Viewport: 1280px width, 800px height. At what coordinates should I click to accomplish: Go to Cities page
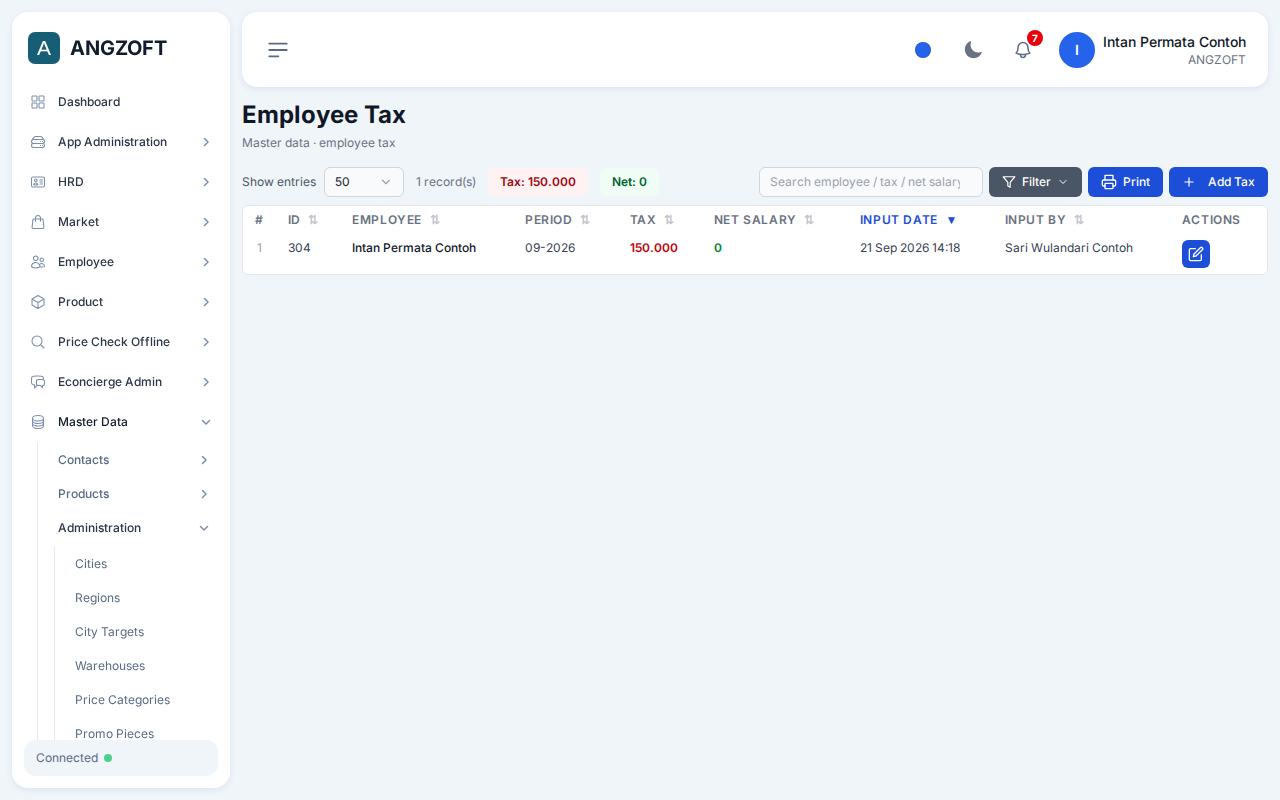coord(91,564)
